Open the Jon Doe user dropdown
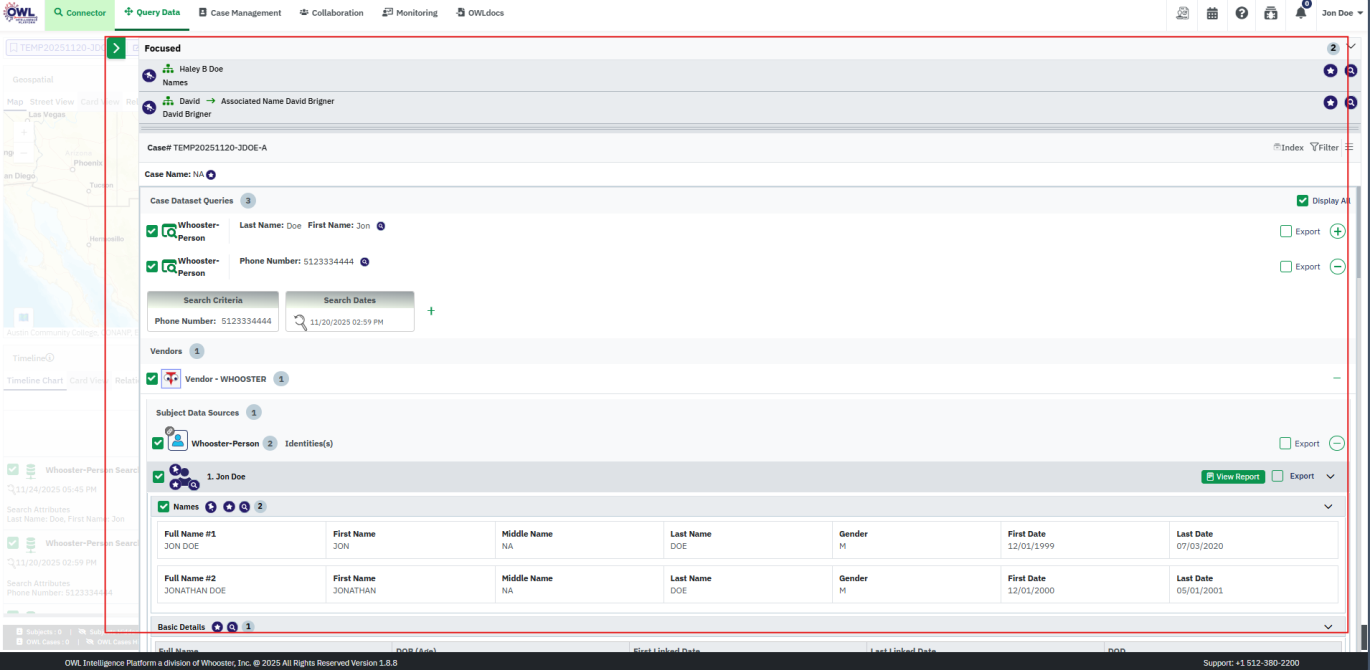1370x670 pixels. pyautogui.click(x=1342, y=13)
